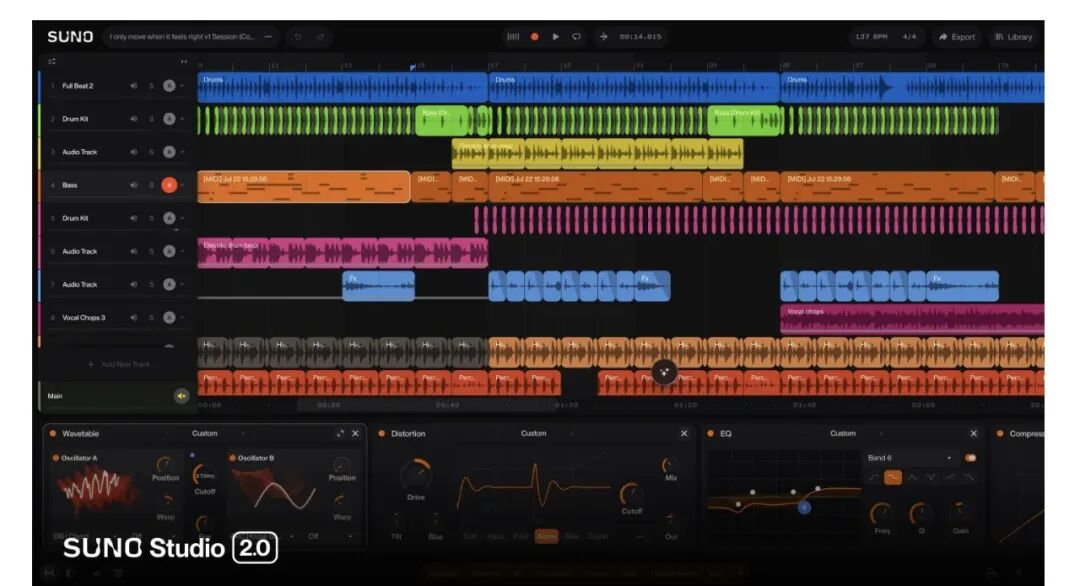Mute the Bass track speaker icon

click(134, 185)
